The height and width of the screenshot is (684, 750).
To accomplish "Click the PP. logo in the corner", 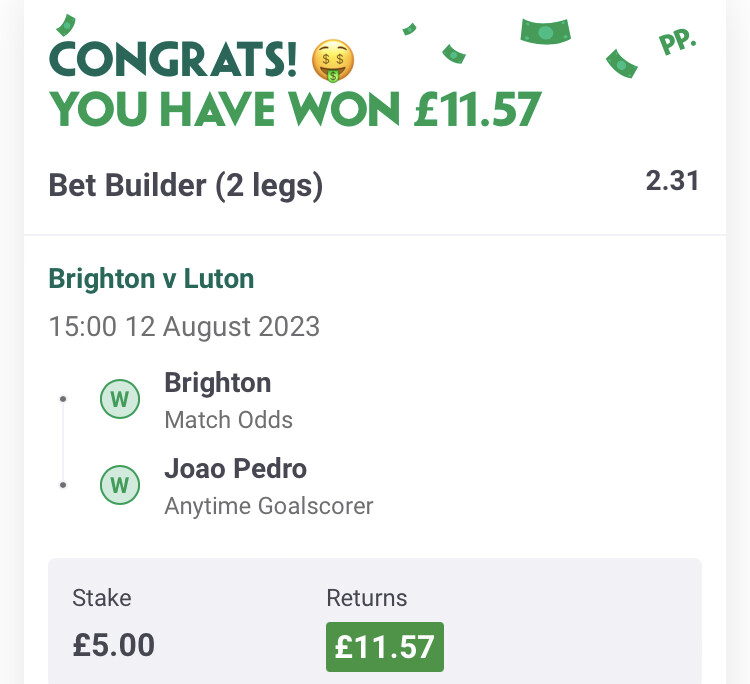I will pyautogui.click(x=677, y=41).
